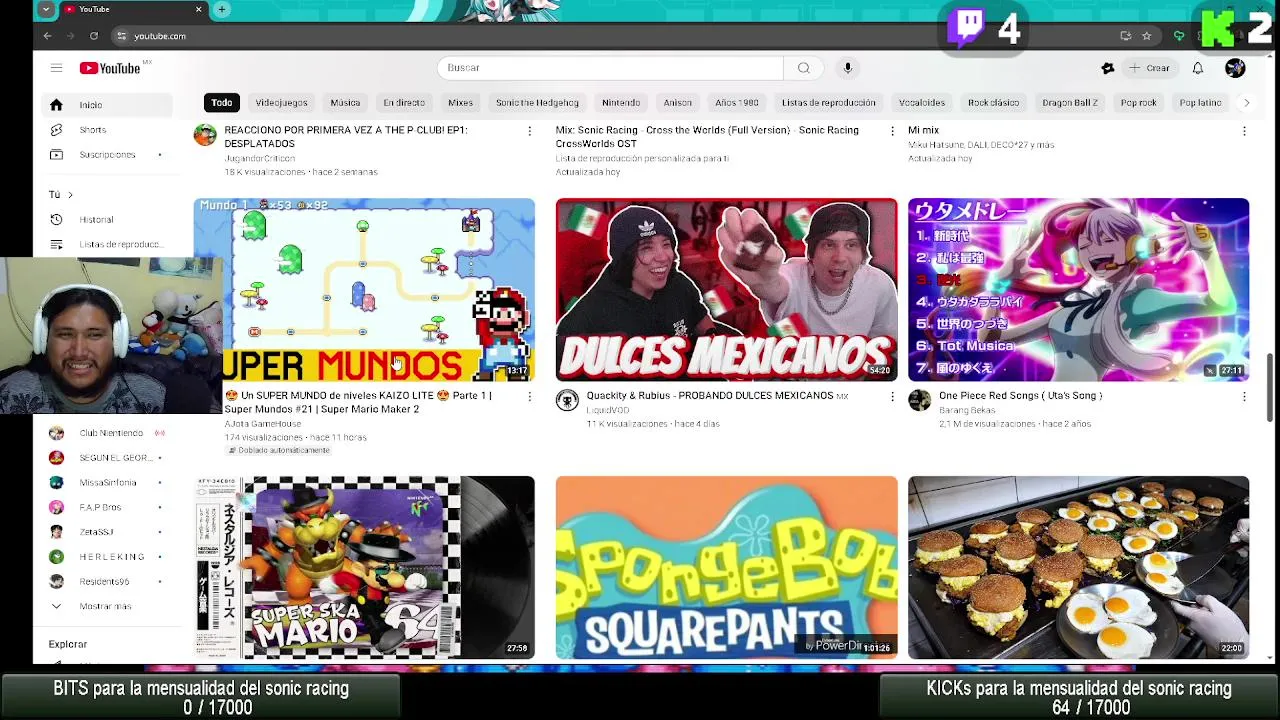Image resolution: width=1280 pixels, height=720 pixels.
Task: Open options for Sonic Racing mix
Action: (x=892, y=131)
